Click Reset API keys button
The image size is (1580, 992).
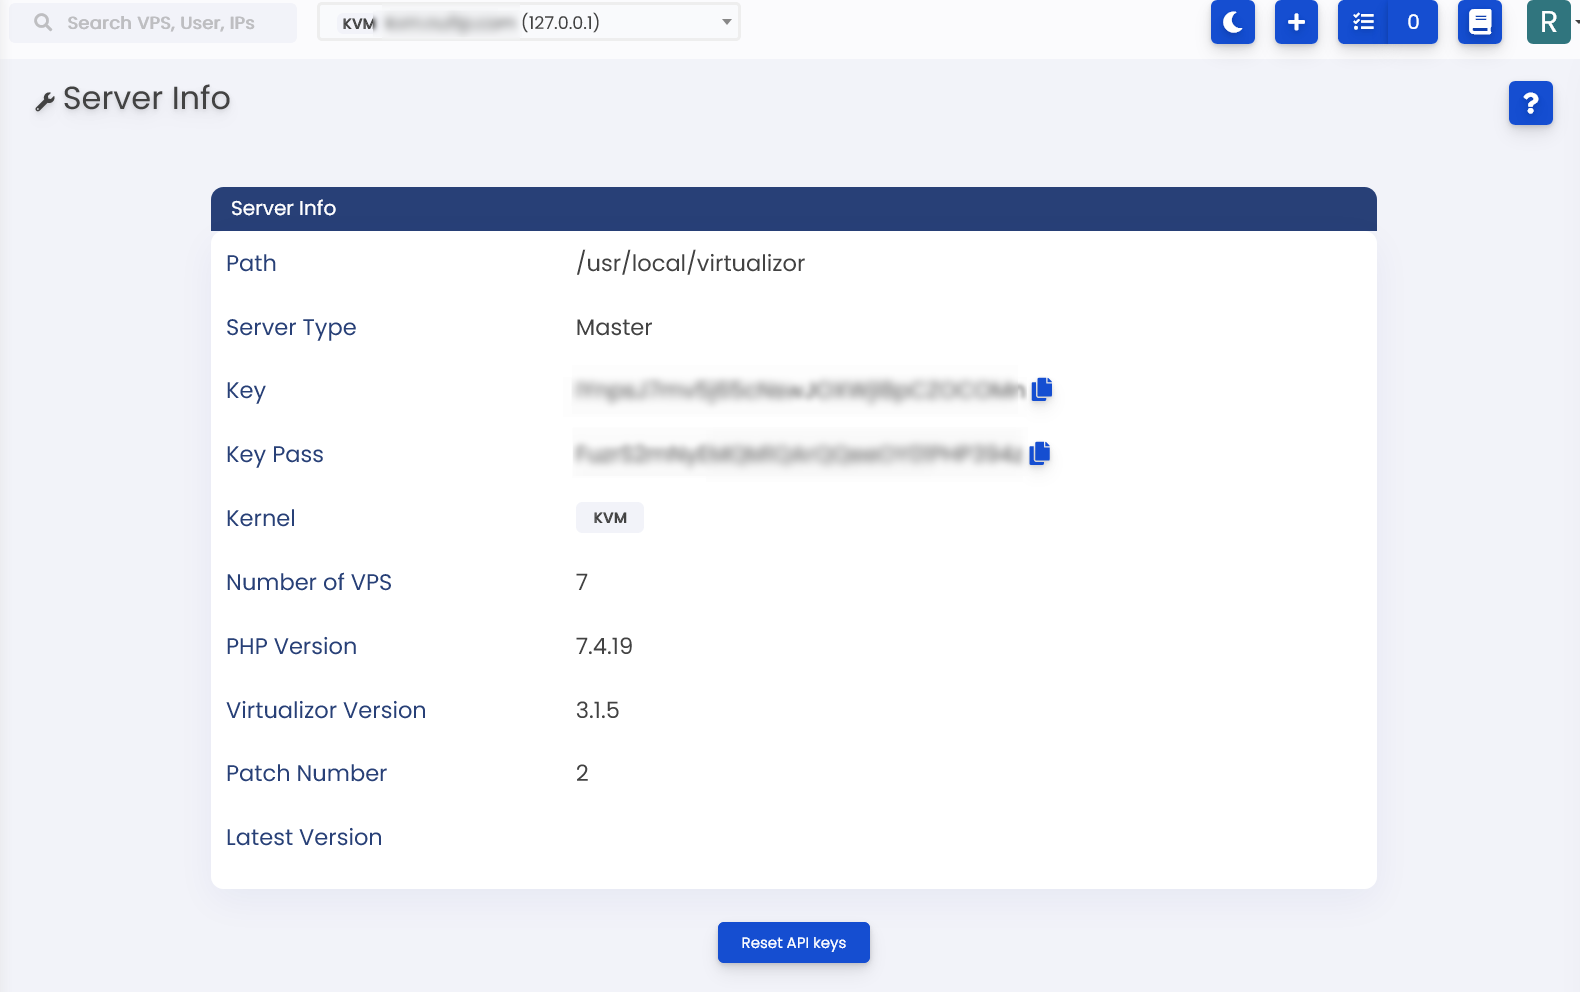point(794,943)
